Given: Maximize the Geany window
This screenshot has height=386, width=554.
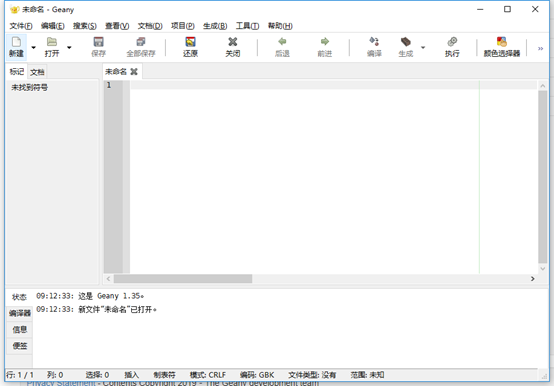Looking at the screenshot, I should pyautogui.click(x=507, y=10).
